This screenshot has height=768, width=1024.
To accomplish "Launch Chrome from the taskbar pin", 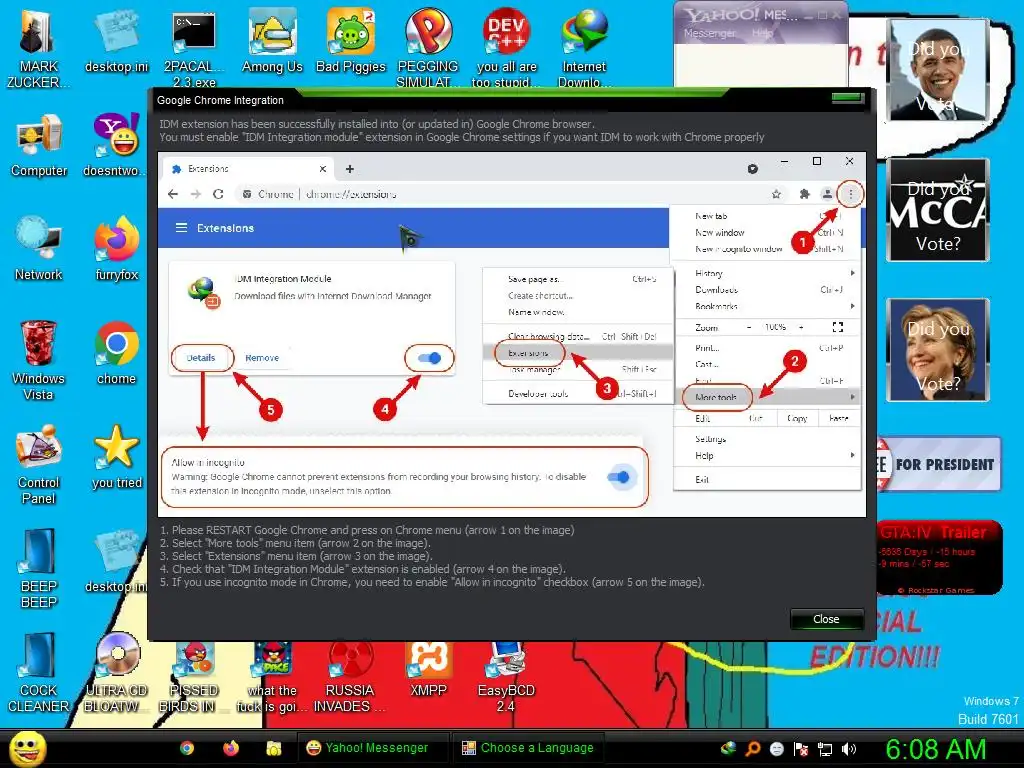I will [187, 748].
